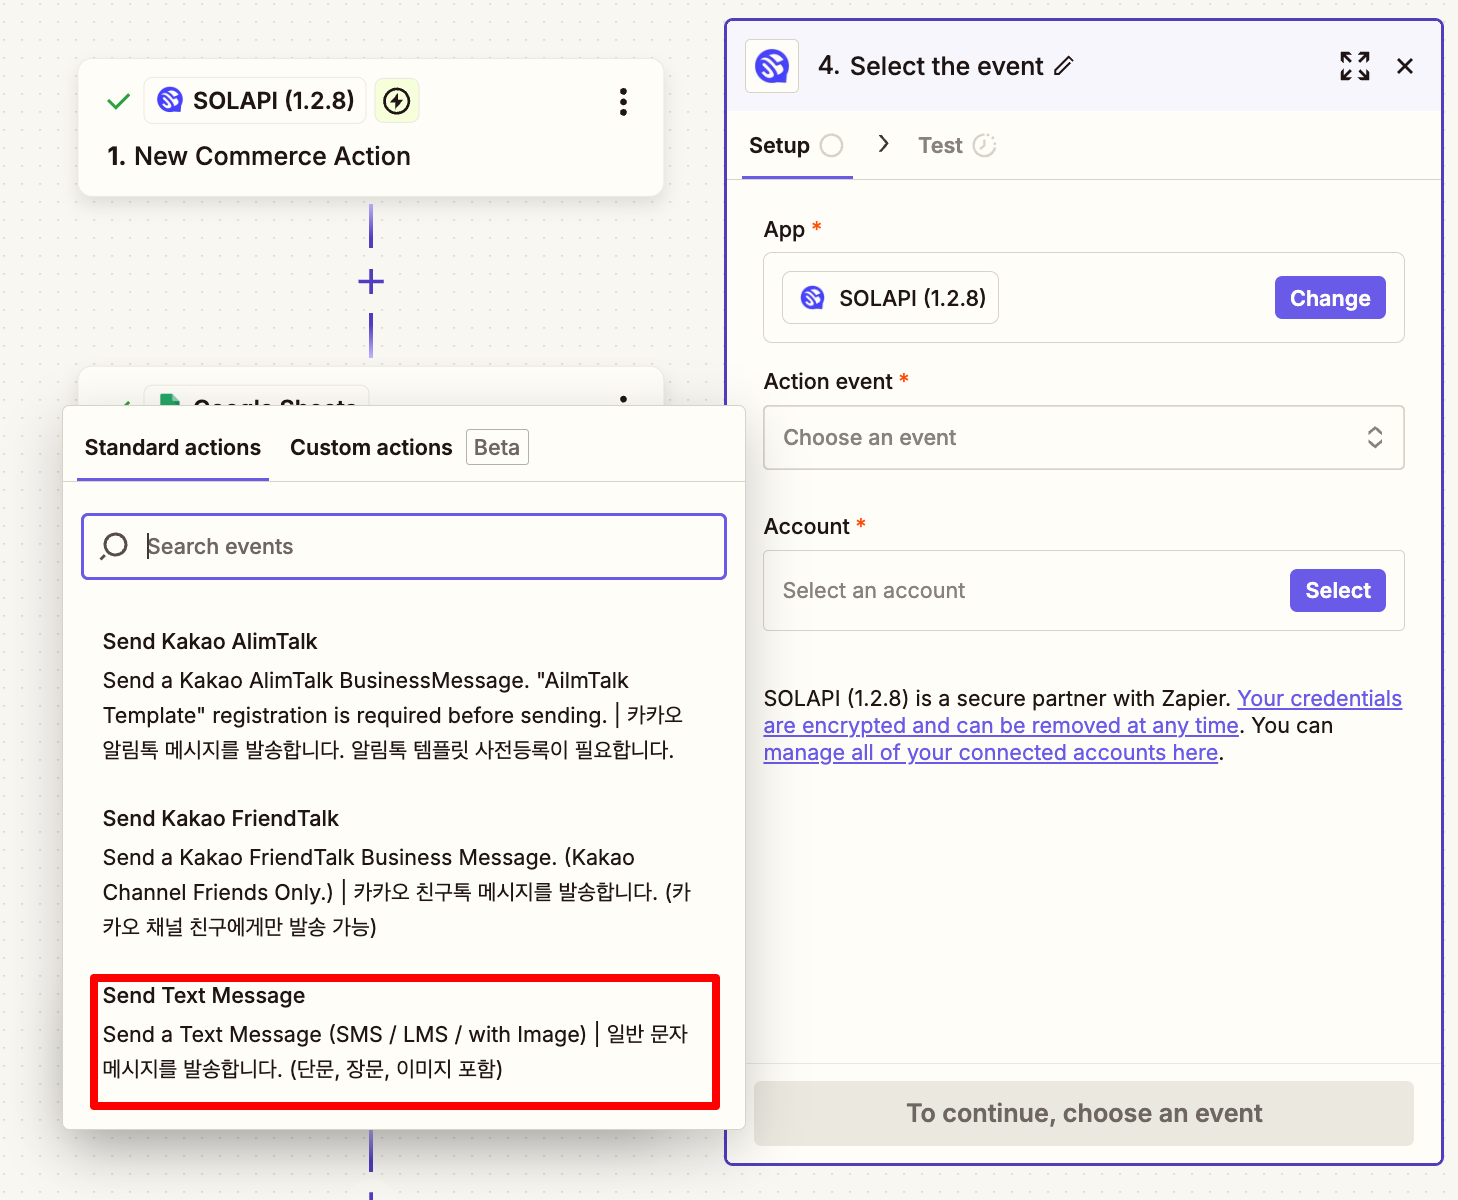This screenshot has height=1200, width=1458.
Task: Switch to the Standard actions tab
Action: [173, 447]
